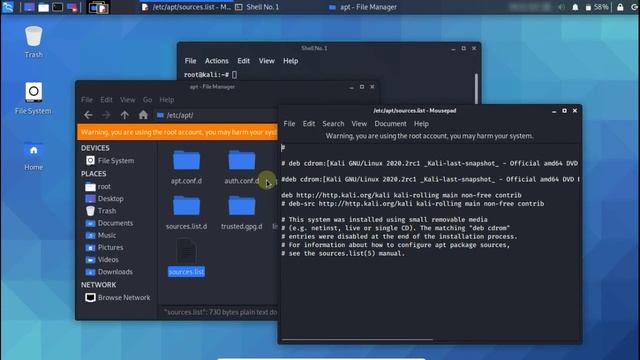Select Desktop in Places sidebar
This screenshot has height=360, width=640.
click(x=104, y=199)
